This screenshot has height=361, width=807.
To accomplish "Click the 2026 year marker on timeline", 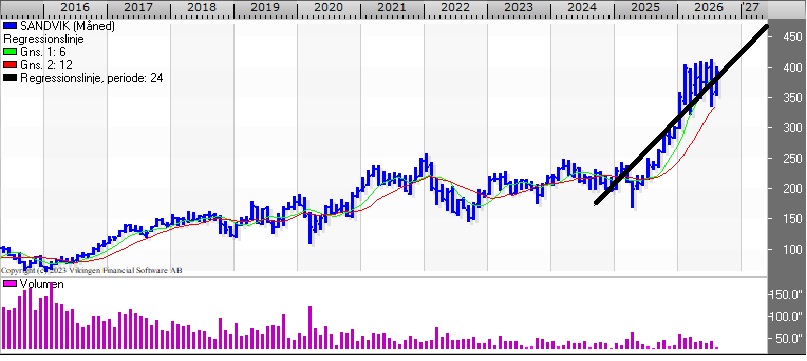I will click(x=709, y=7).
